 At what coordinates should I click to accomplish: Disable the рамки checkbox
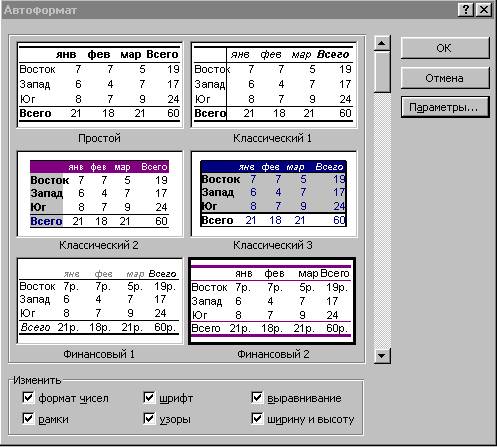[x=28, y=418]
